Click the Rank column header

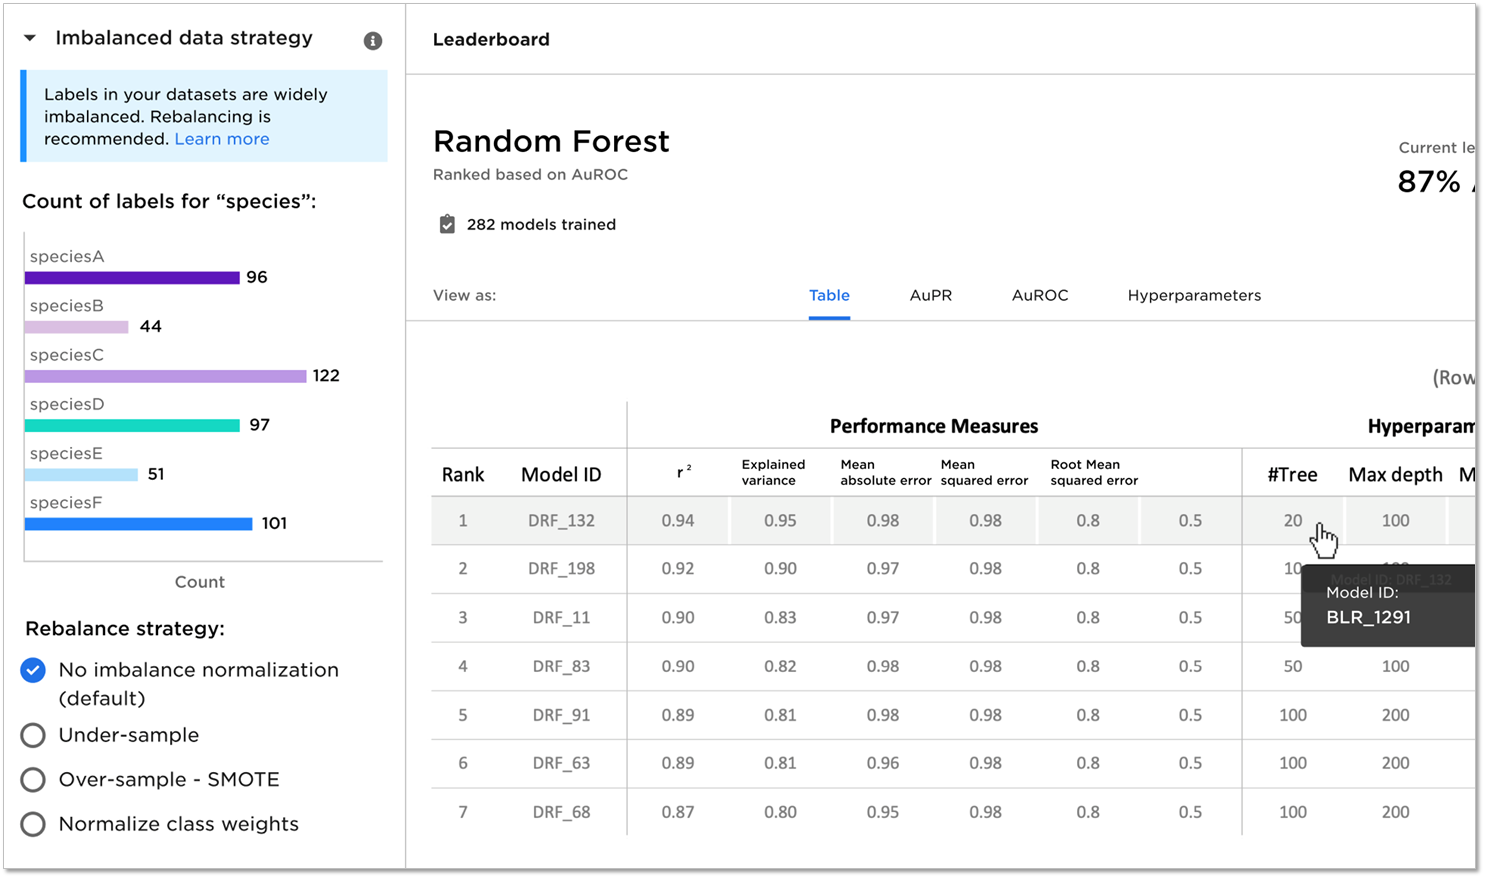(x=463, y=475)
